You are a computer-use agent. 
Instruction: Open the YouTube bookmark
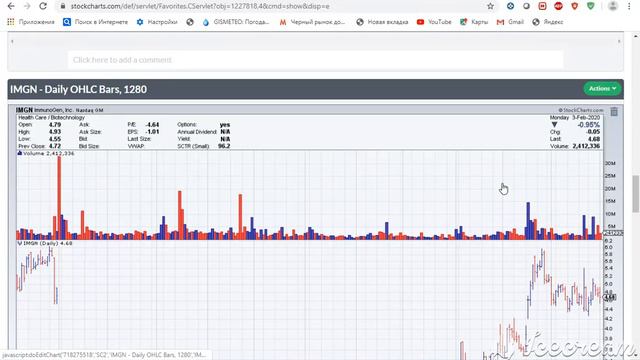(434, 22)
